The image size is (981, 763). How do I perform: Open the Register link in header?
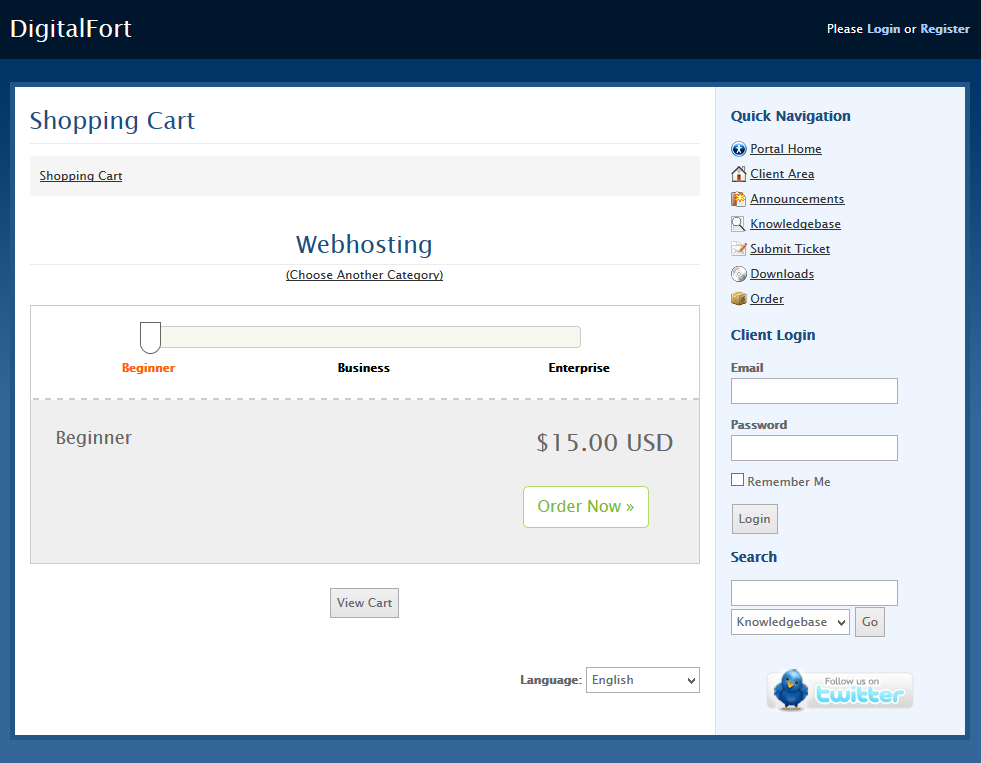945,29
